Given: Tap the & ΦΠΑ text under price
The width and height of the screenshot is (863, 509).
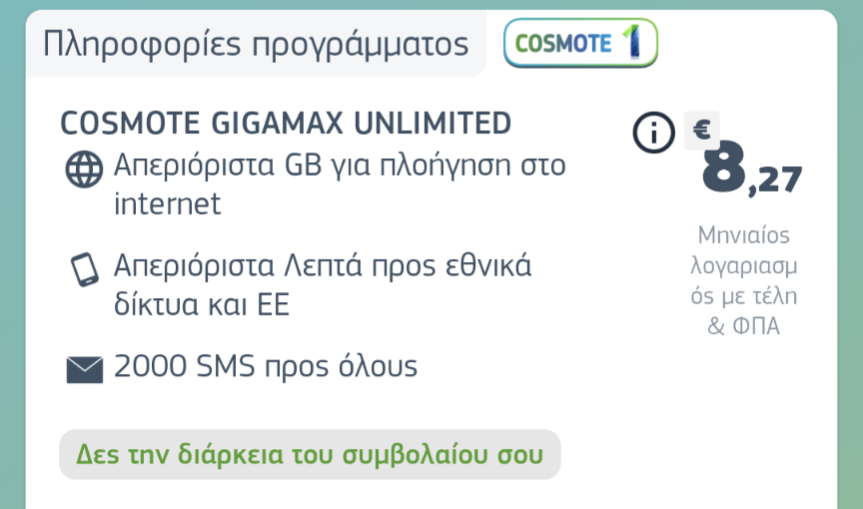Looking at the screenshot, I should (744, 326).
